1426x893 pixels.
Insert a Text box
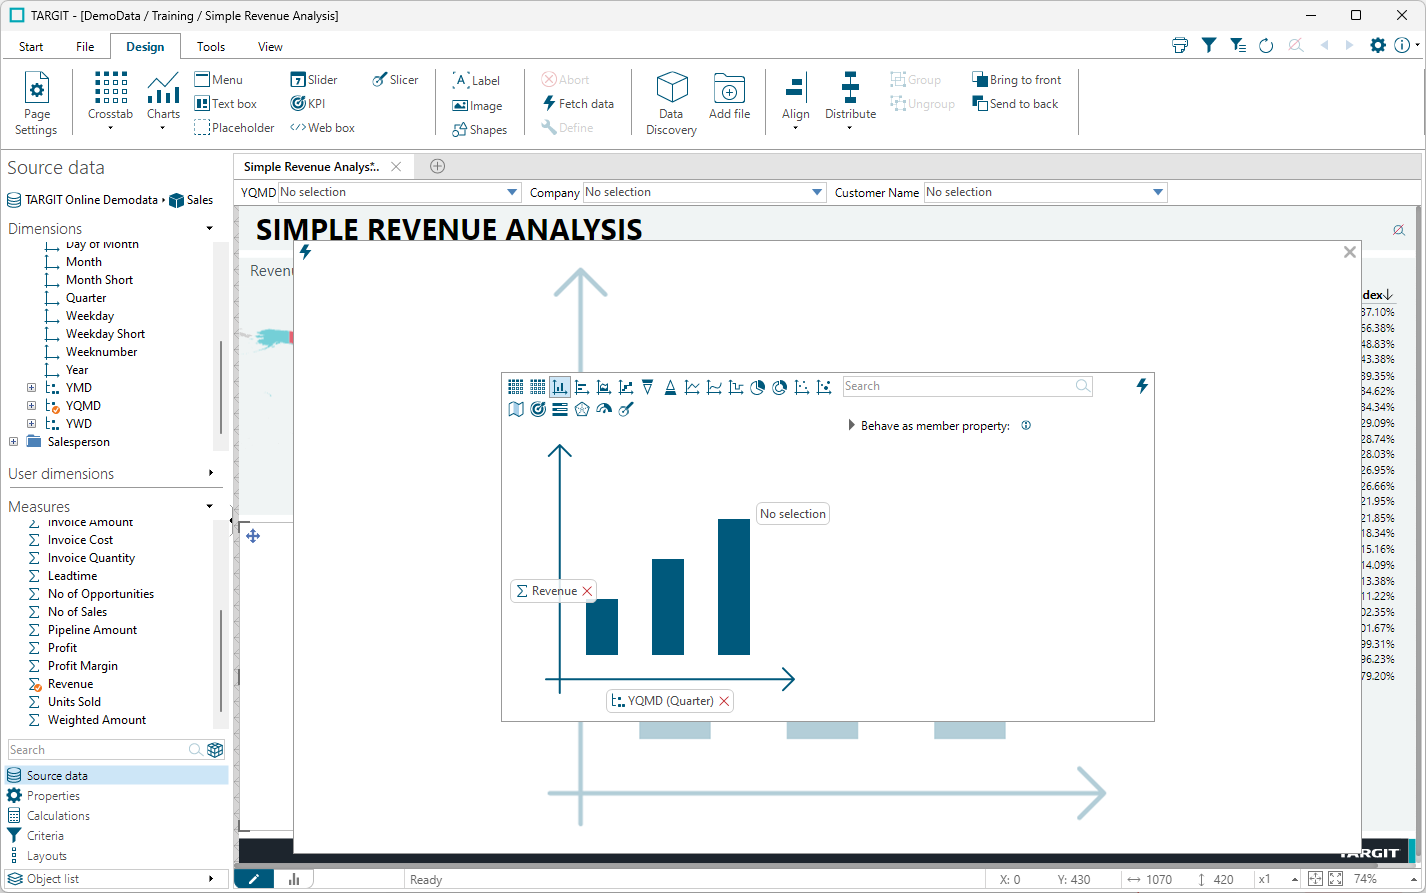click(225, 104)
